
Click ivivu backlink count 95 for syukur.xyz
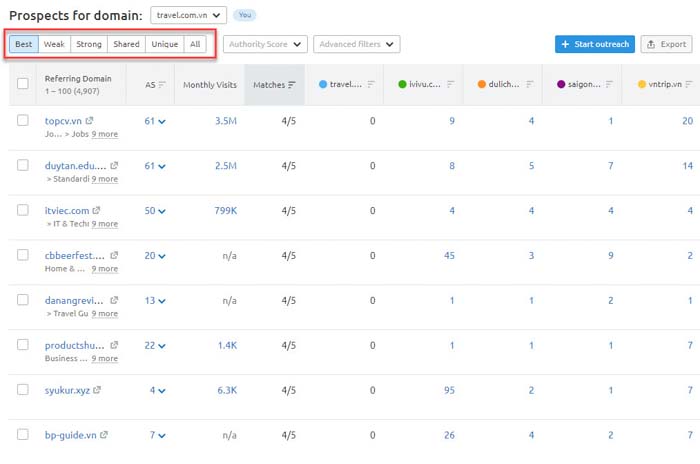pos(449,390)
